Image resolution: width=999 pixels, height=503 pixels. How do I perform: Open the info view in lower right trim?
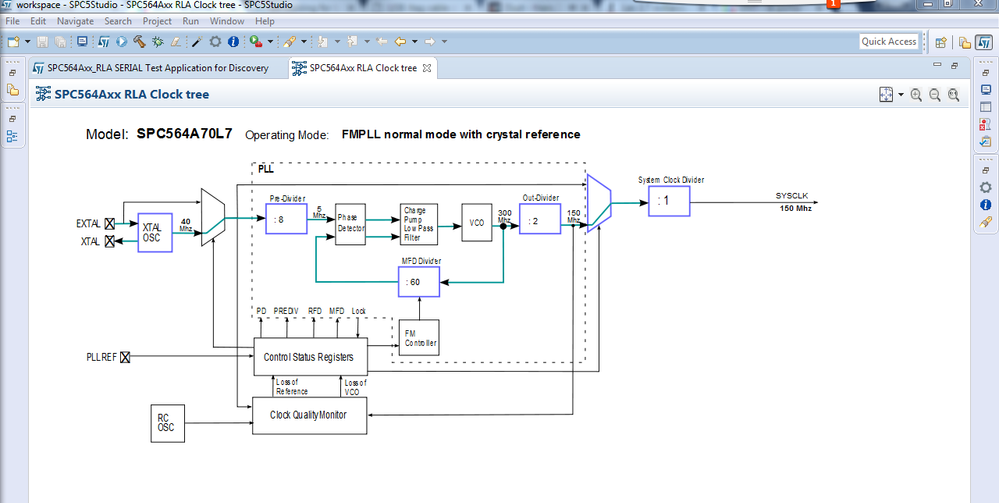(x=986, y=205)
